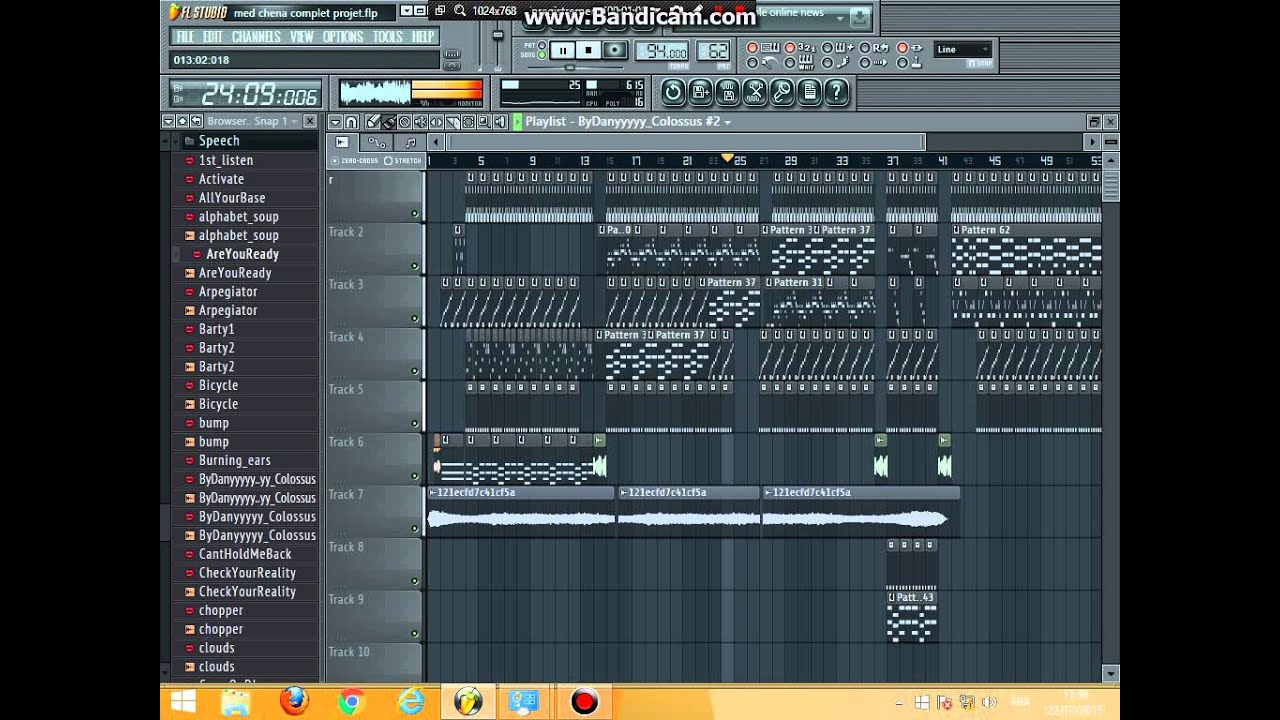1280x720 pixels.
Task: Click the record button in transport
Action: point(614,50)
